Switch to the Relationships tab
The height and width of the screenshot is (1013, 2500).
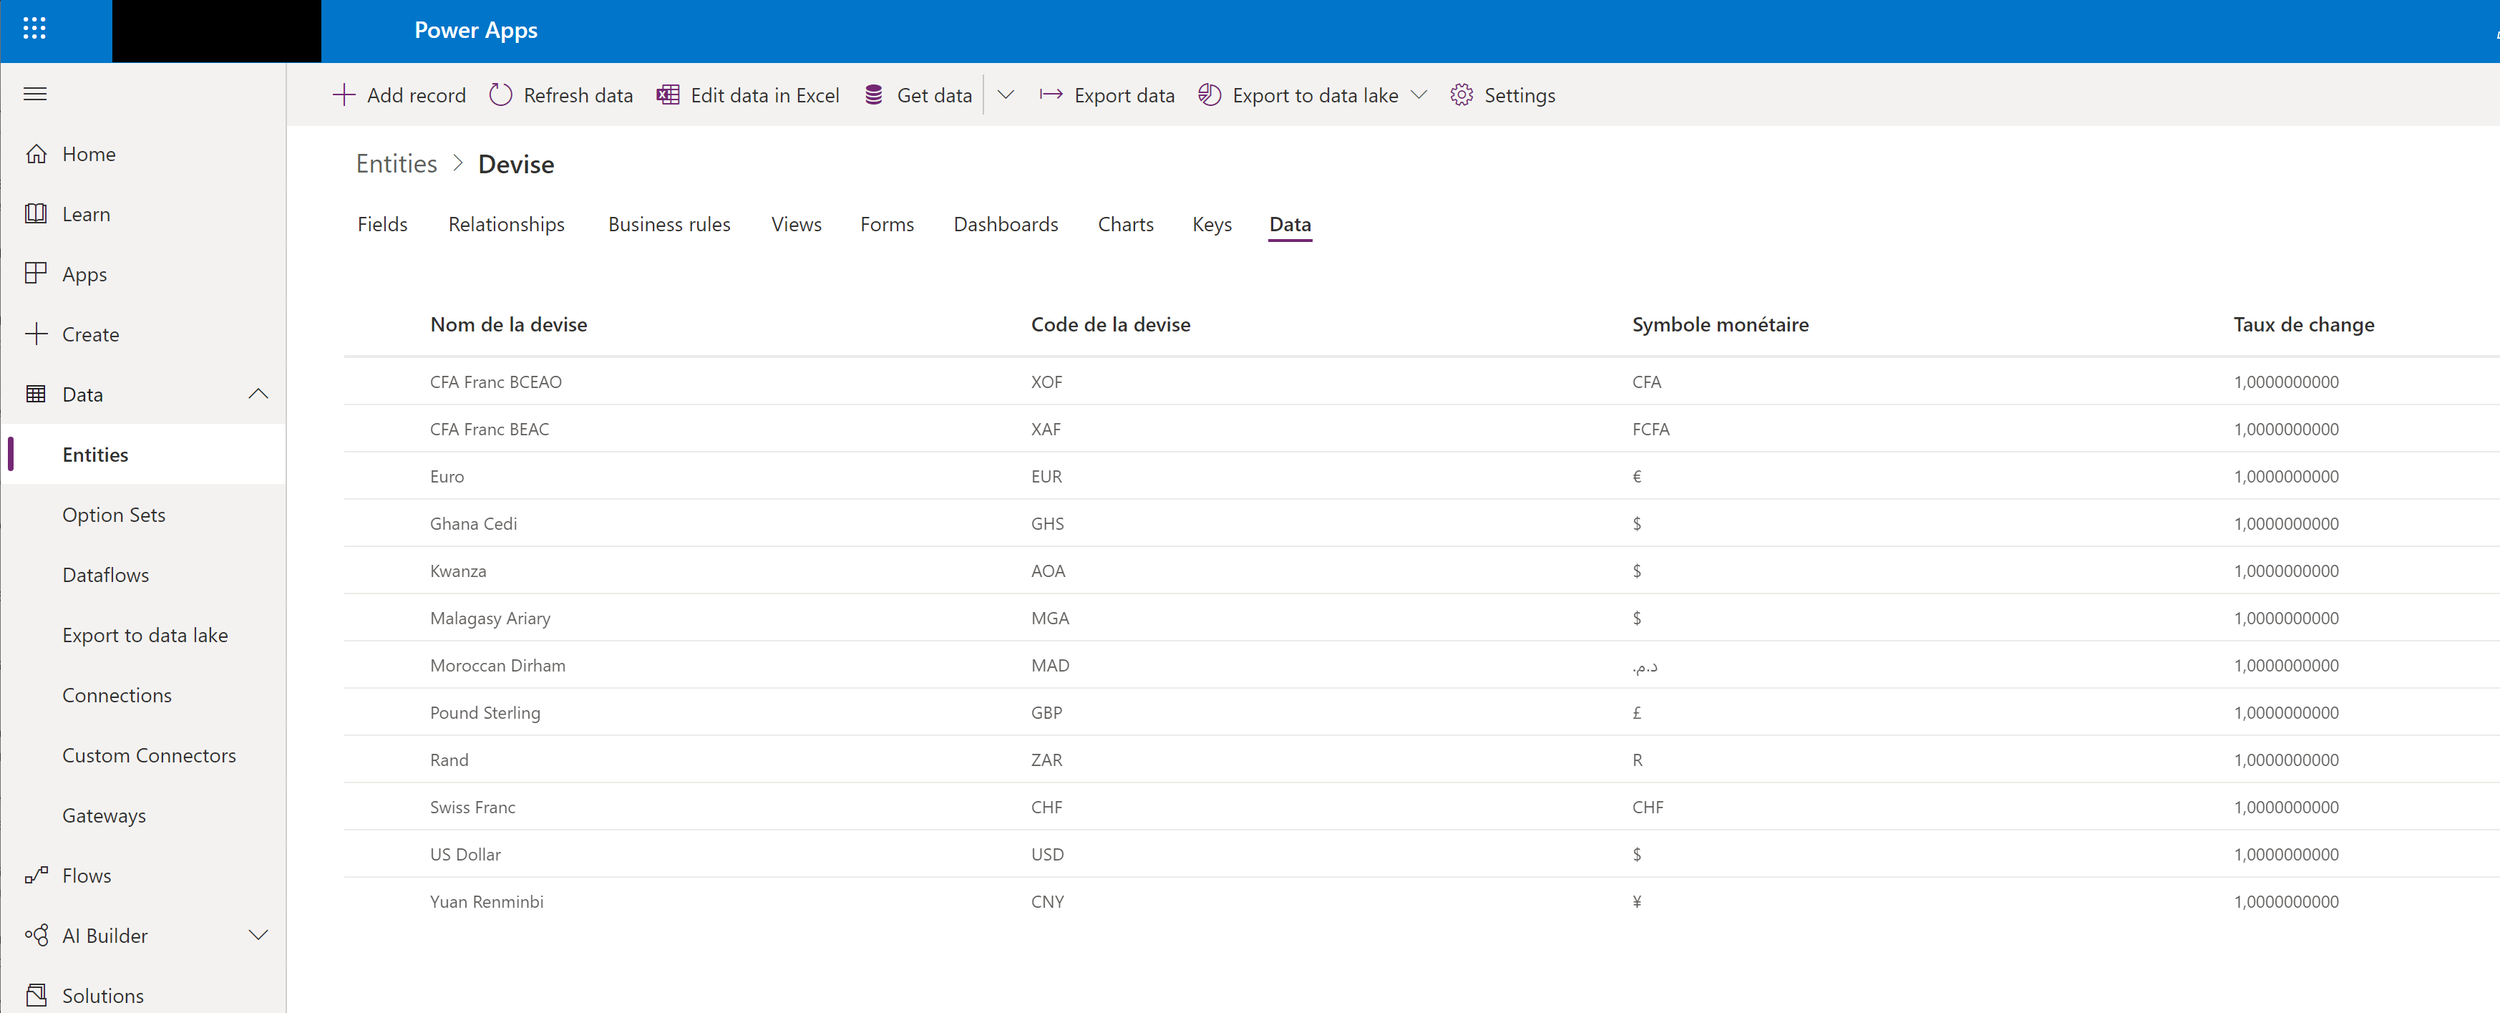[507, 224]
